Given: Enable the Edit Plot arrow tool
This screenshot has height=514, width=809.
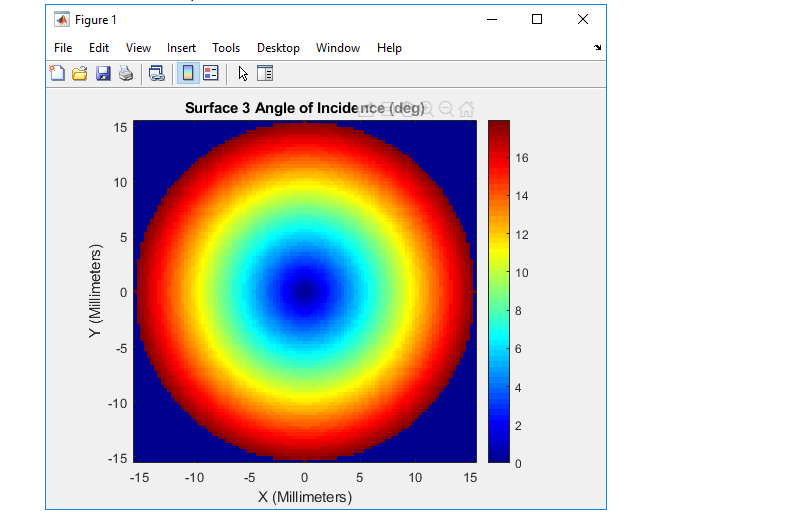Looking at the screenshot, I should tap(243, 73).
